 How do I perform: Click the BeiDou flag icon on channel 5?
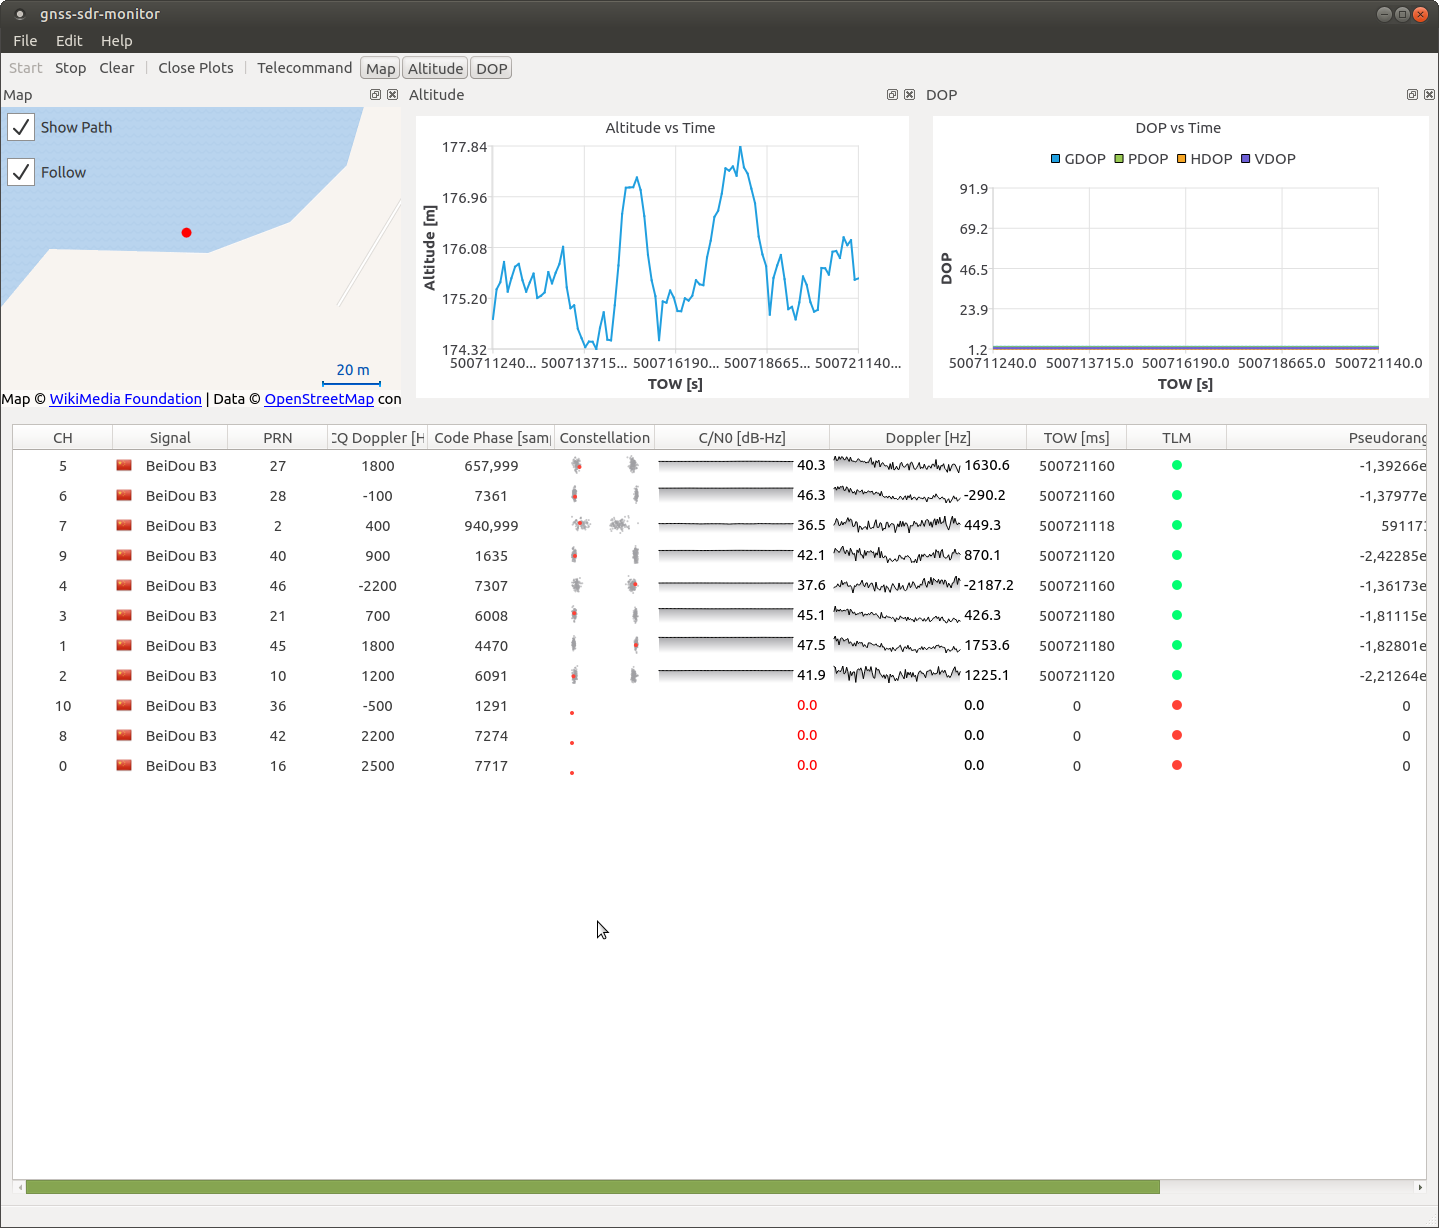pyautogui.click(x=124, y=465)
